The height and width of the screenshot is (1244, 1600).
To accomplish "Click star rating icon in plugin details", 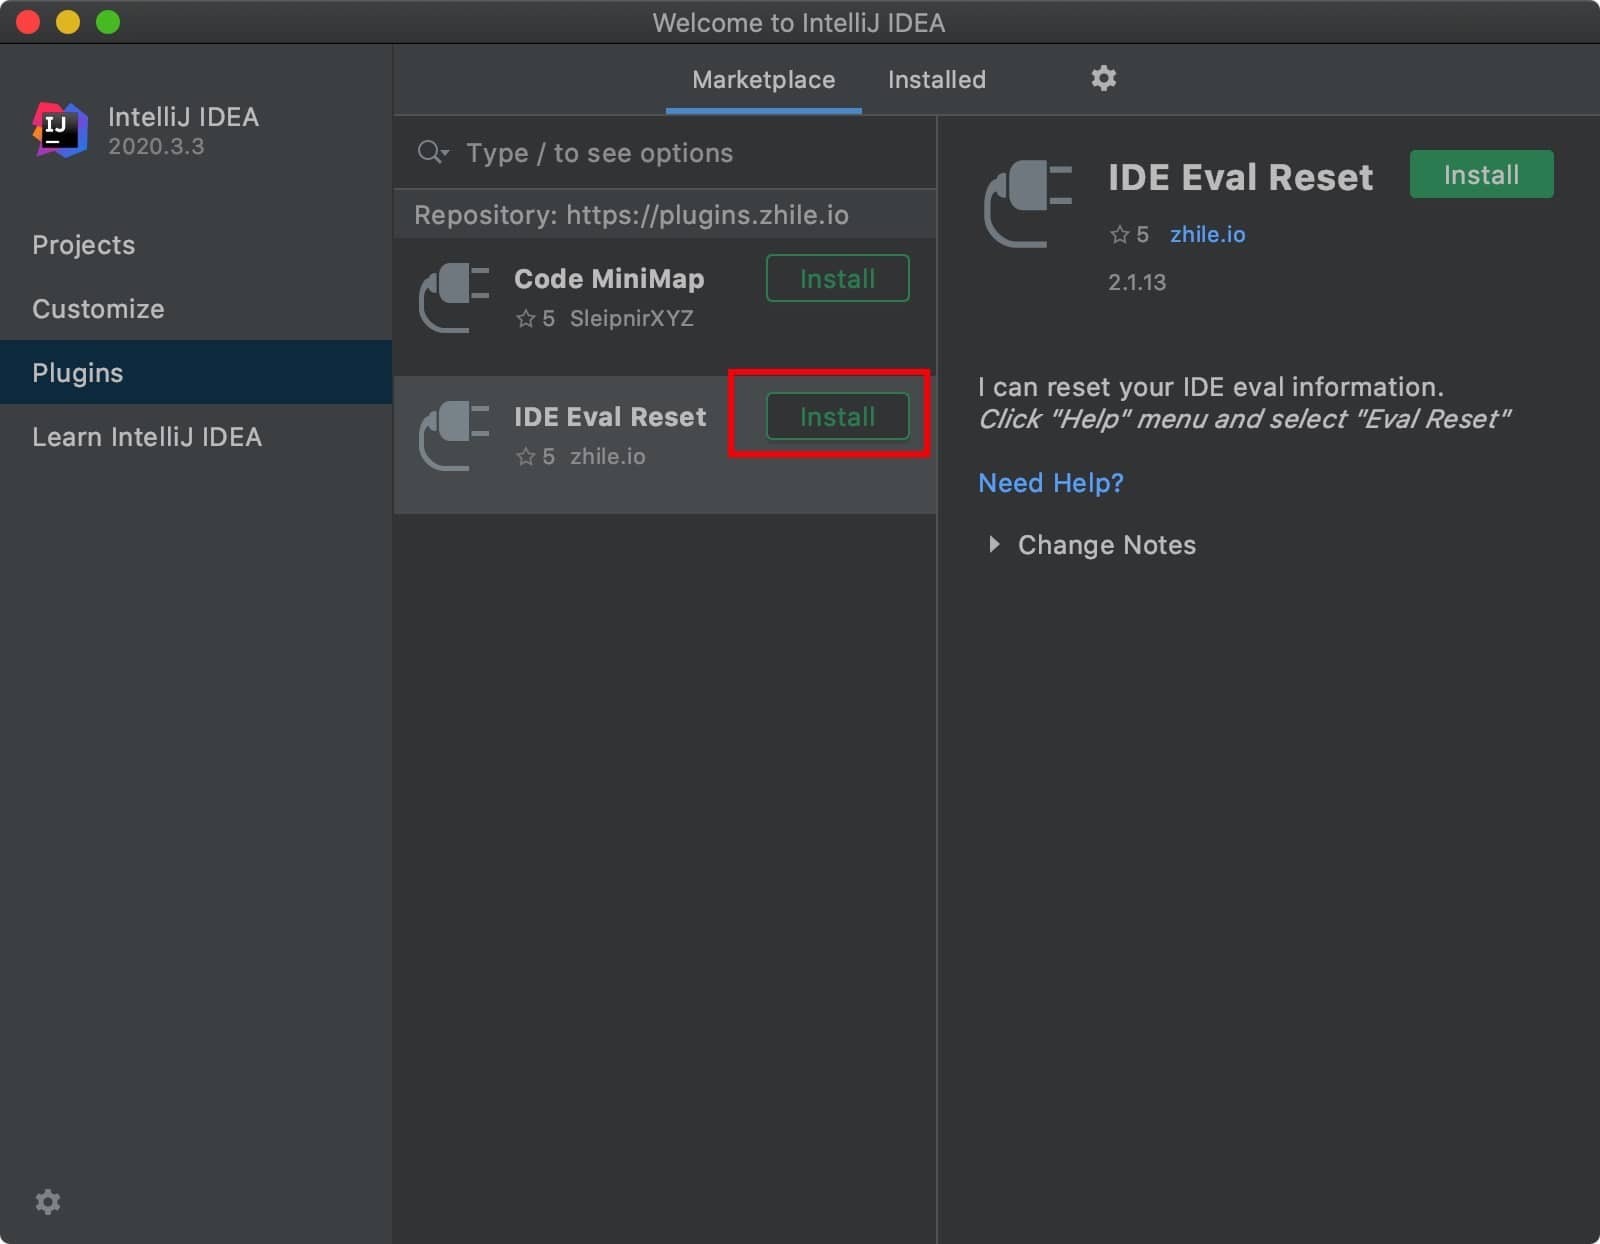I will 1119,235.
